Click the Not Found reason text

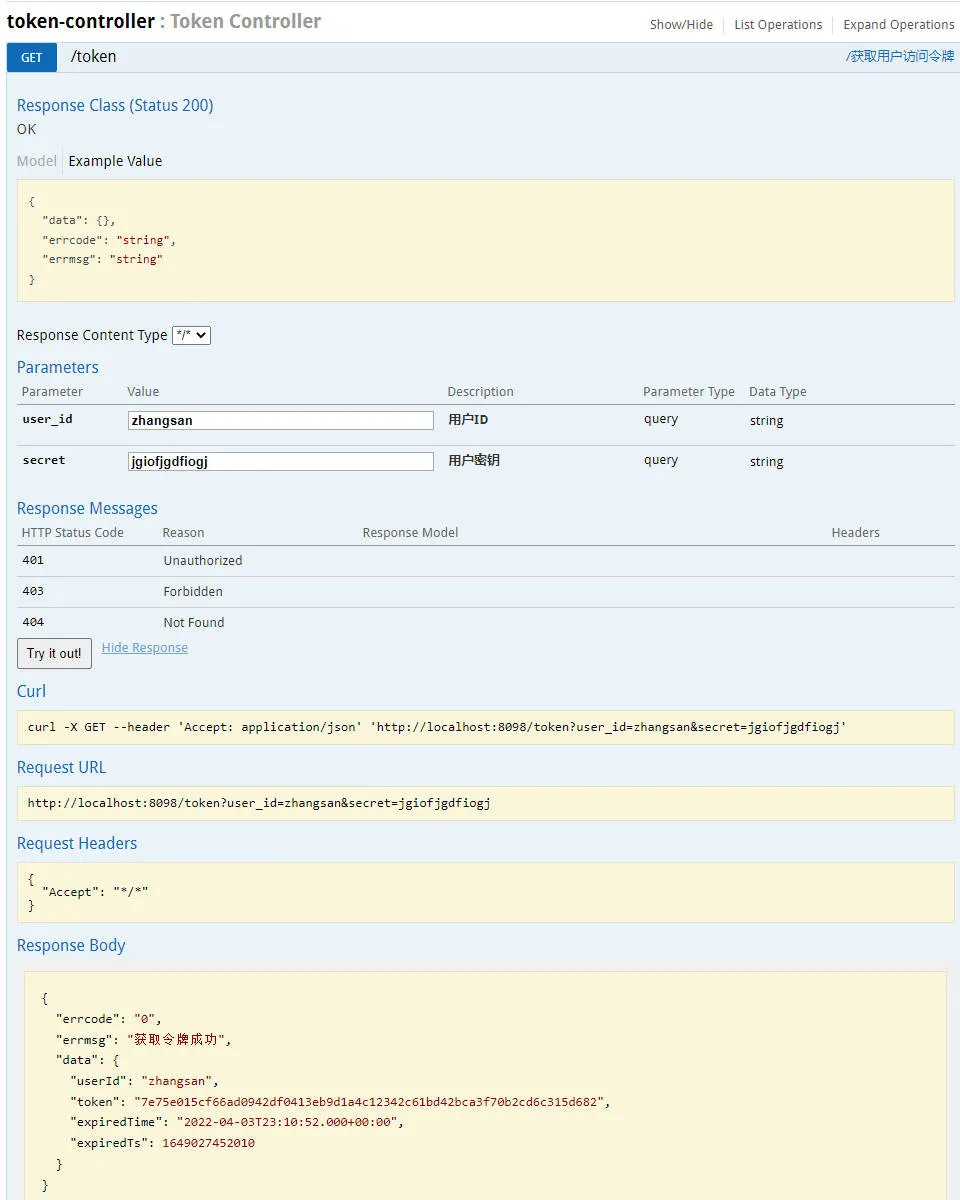(194, 623)
